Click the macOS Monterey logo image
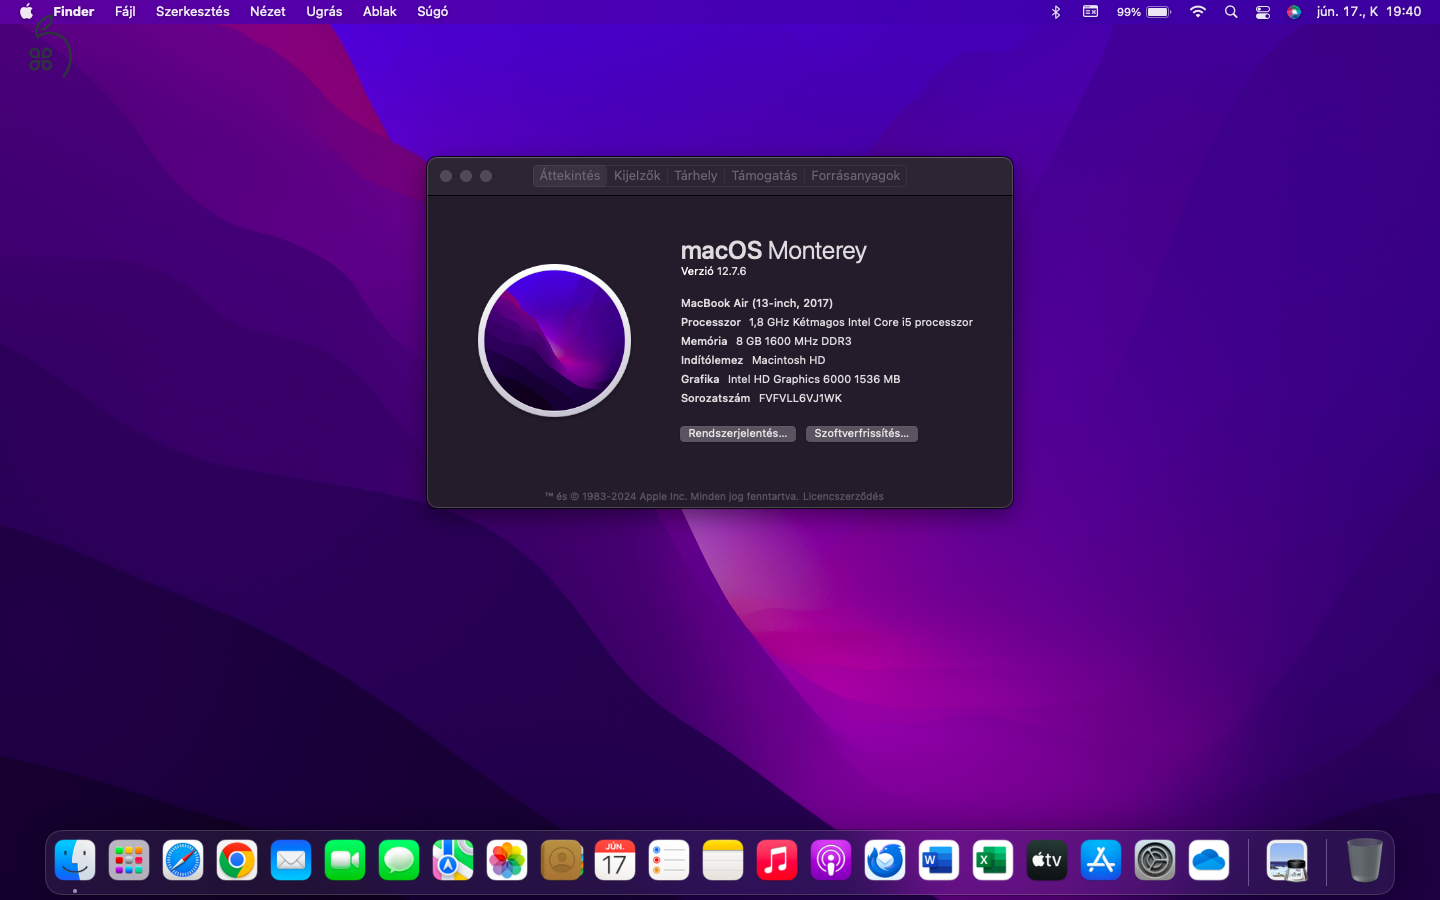 click(555, 340)
